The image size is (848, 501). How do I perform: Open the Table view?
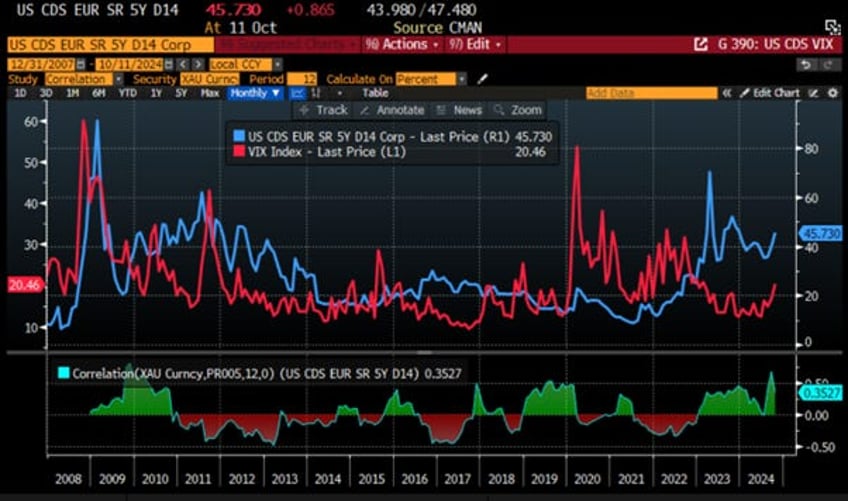click(x=375, y=93)
